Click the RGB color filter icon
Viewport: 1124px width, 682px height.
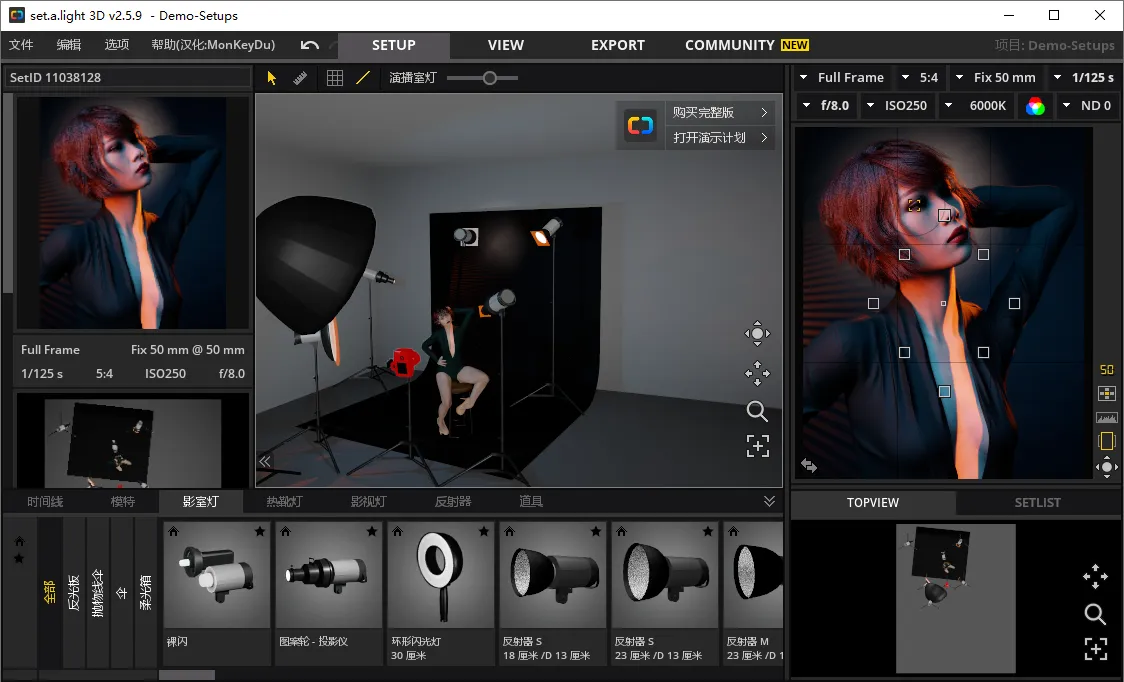(1035, 106)
